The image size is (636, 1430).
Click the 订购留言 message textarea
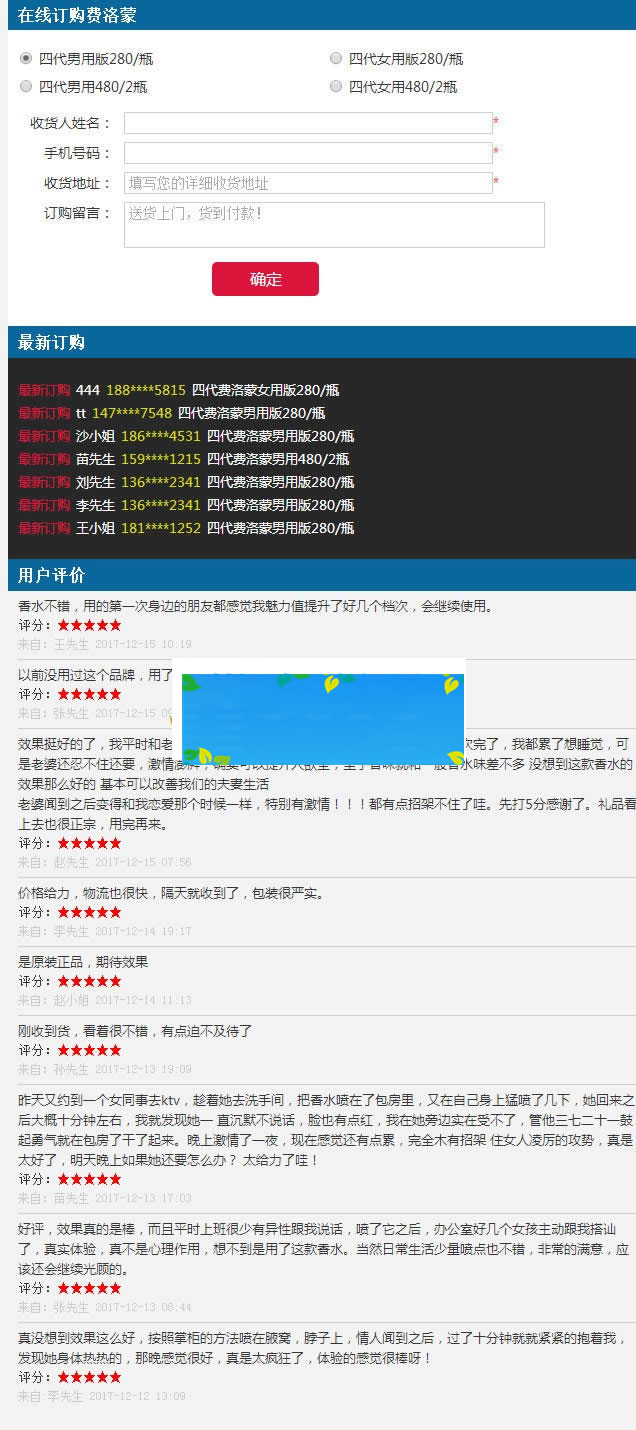coord(334,225)
